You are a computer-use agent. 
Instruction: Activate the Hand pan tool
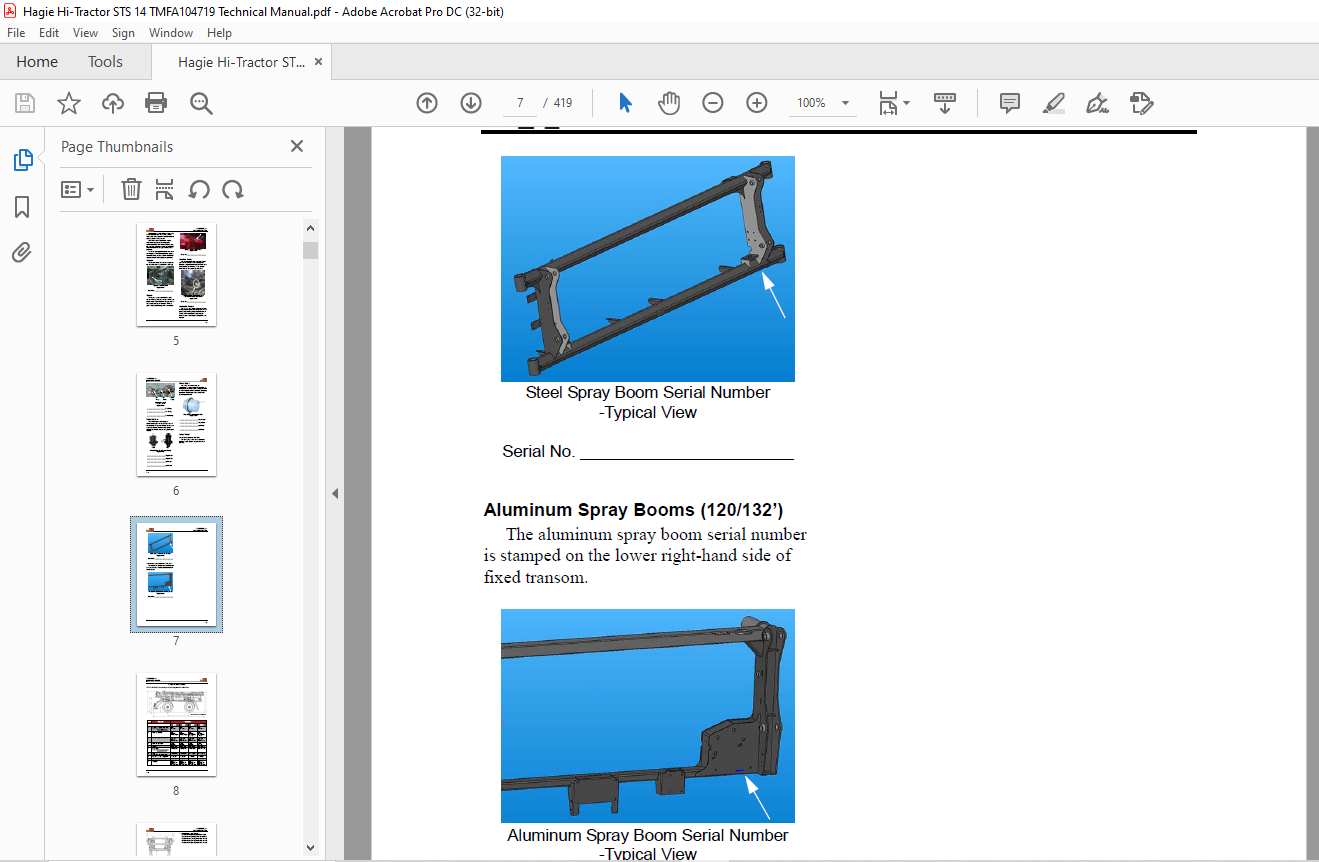669,103
